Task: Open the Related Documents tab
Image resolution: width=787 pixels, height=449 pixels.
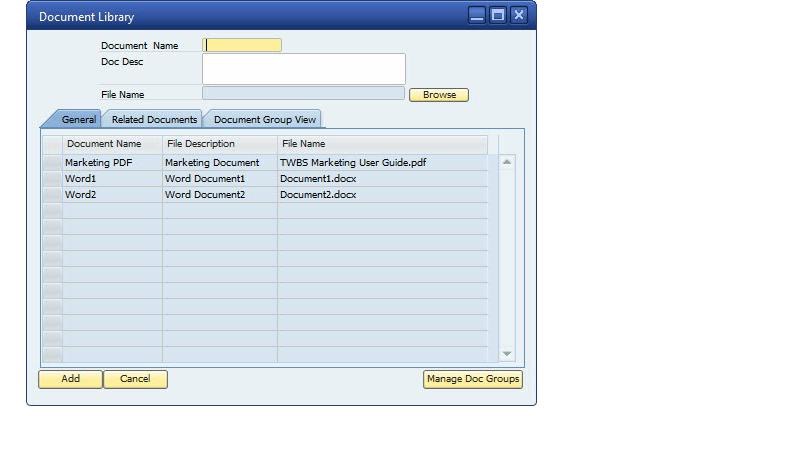Action: (x=154, y=119)
